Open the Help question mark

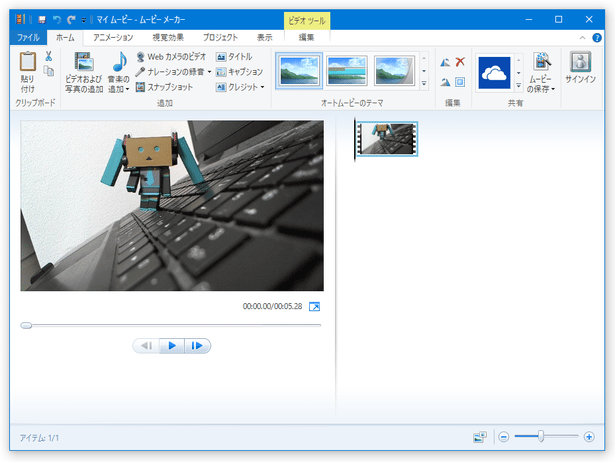(597, 38)
